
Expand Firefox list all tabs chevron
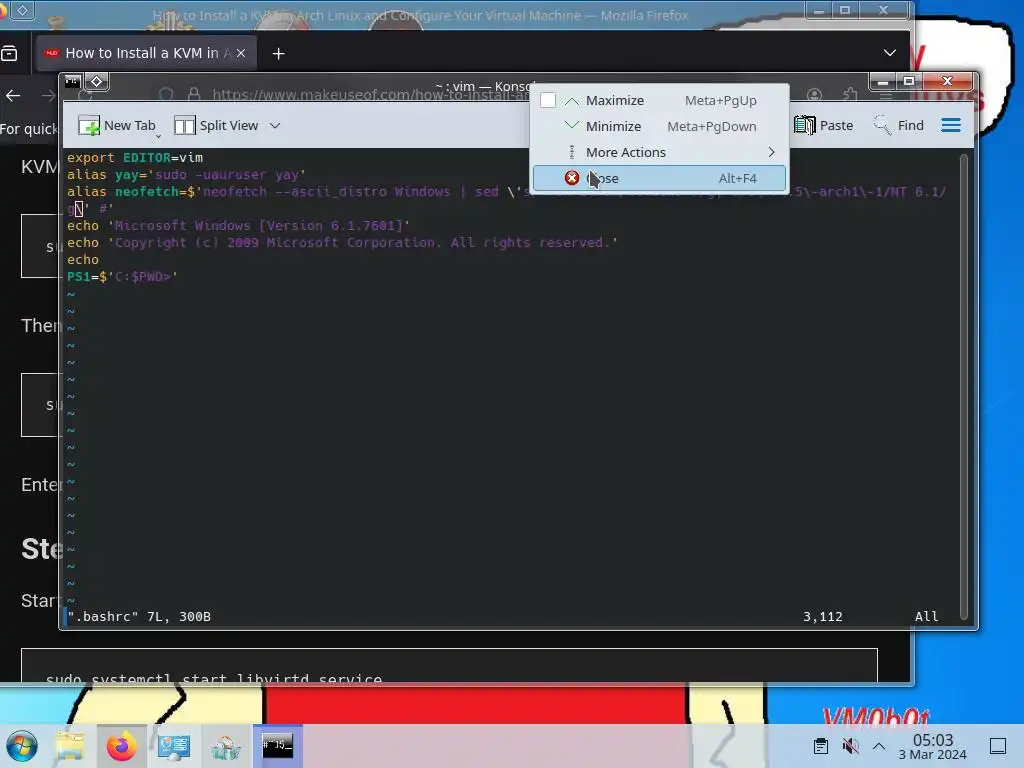coord(889,53)
